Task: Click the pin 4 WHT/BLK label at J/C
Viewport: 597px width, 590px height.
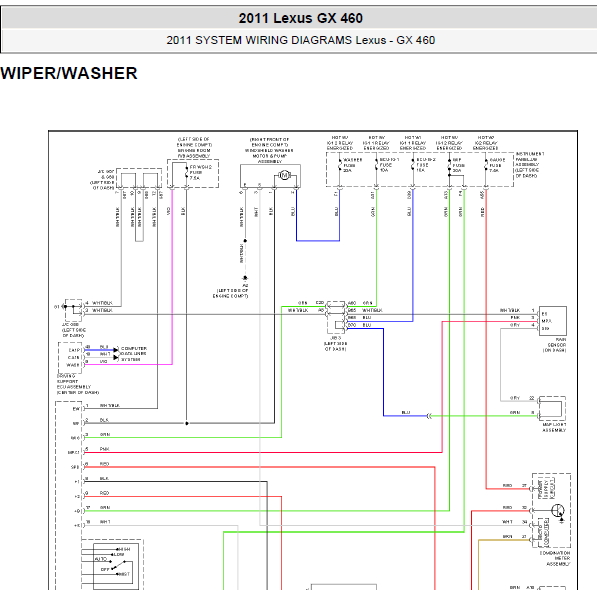Action: [x=99, y=303]
